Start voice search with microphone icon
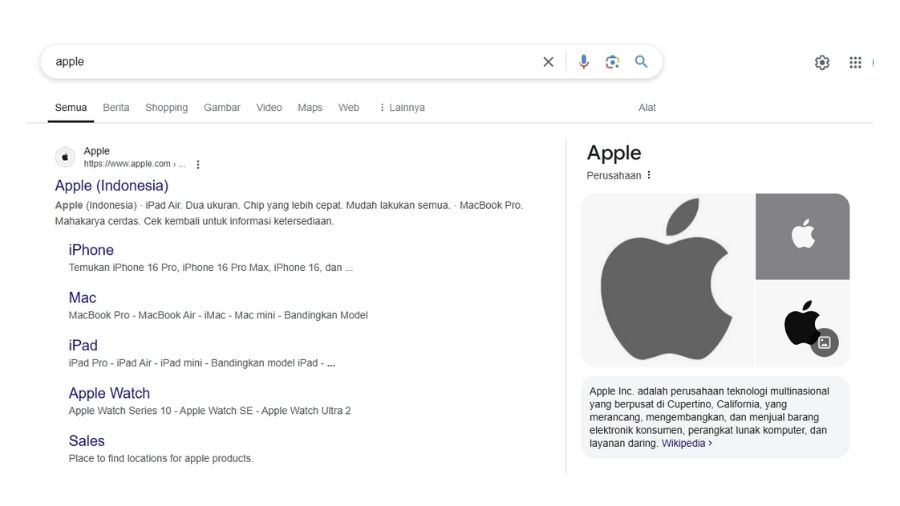The width and height of the screenshot is (900, 506). point(583,62)
